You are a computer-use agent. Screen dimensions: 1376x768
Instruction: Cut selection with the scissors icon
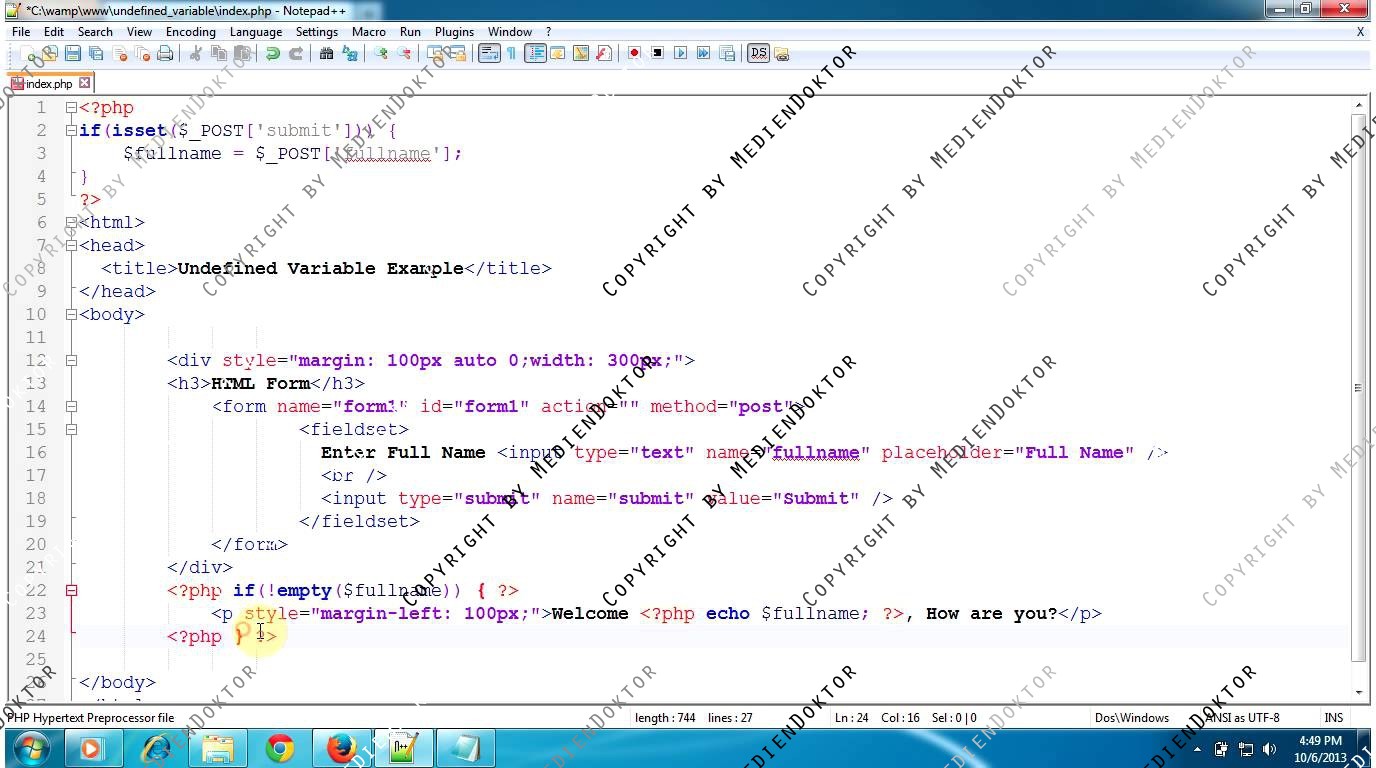196,53
